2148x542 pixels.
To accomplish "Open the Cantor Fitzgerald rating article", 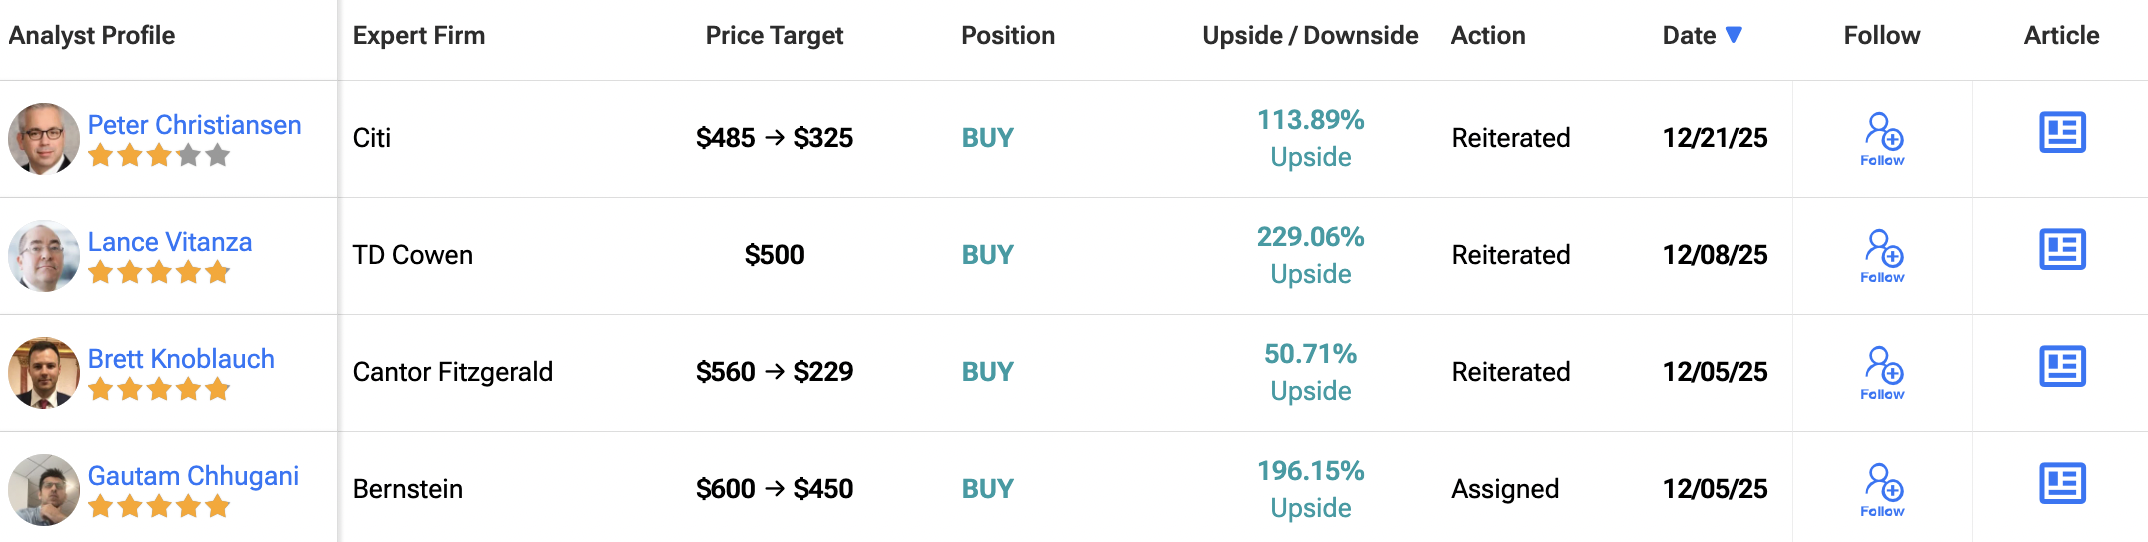I will [2062, 367].
